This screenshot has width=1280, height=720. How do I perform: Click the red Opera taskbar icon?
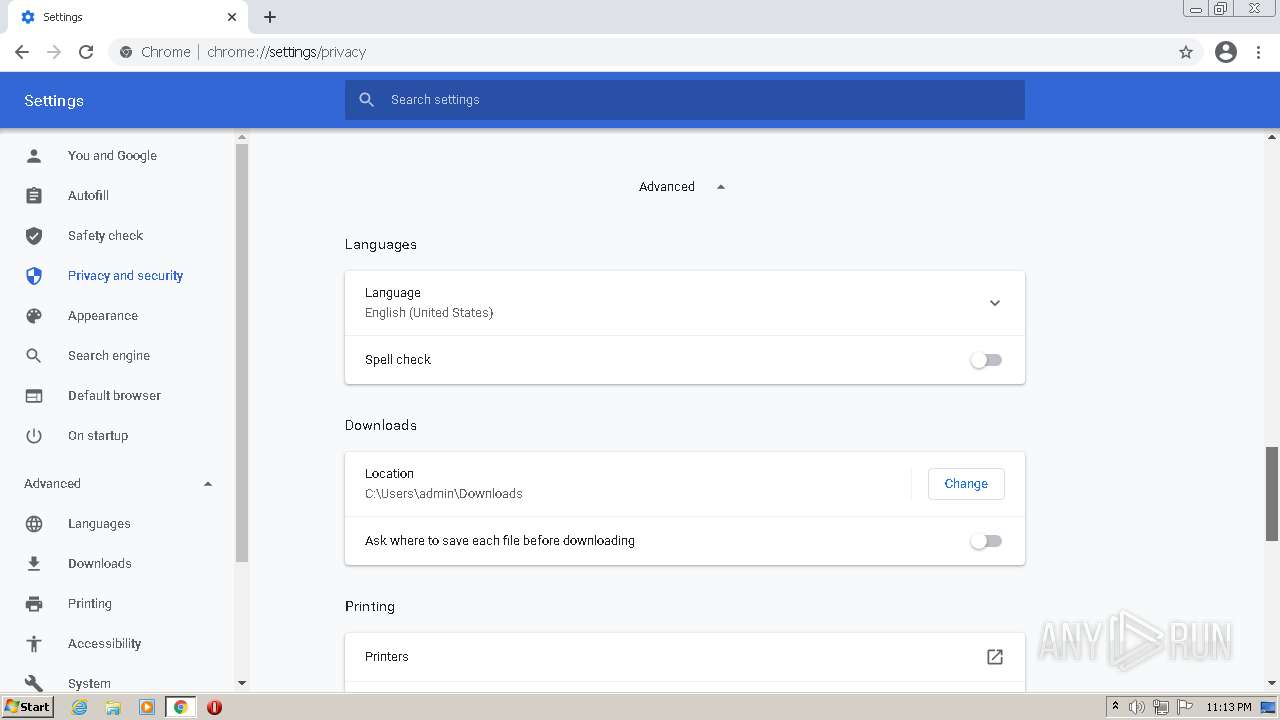(214, 707)
